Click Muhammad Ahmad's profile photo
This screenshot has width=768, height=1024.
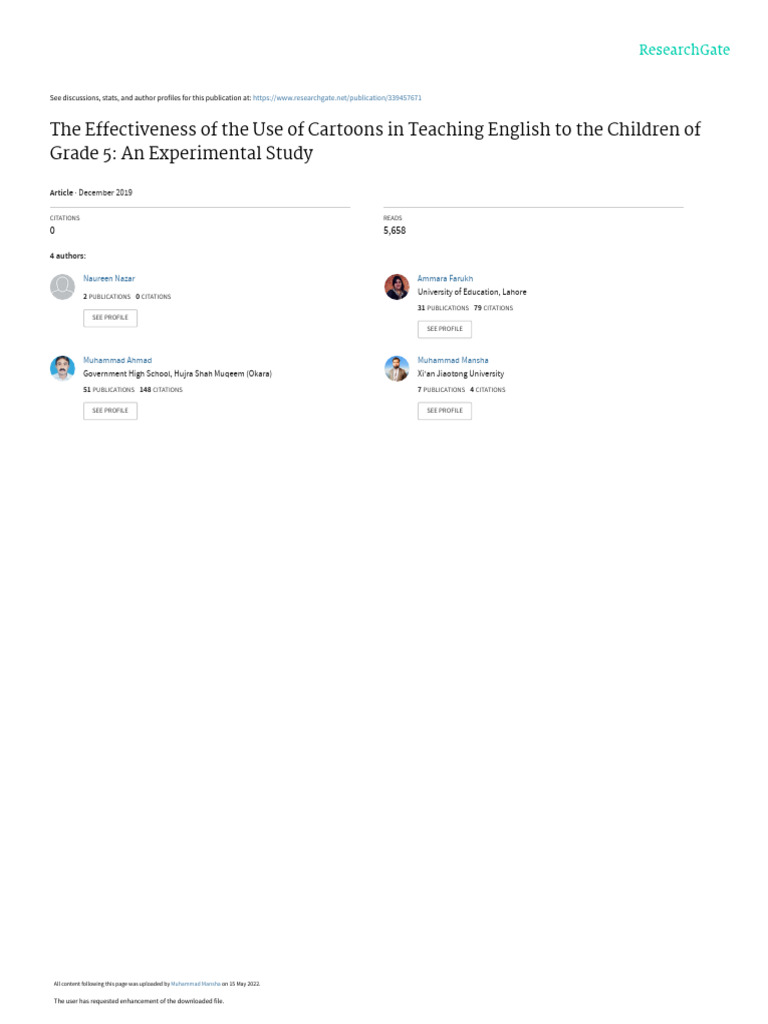(x=62, y=368)
